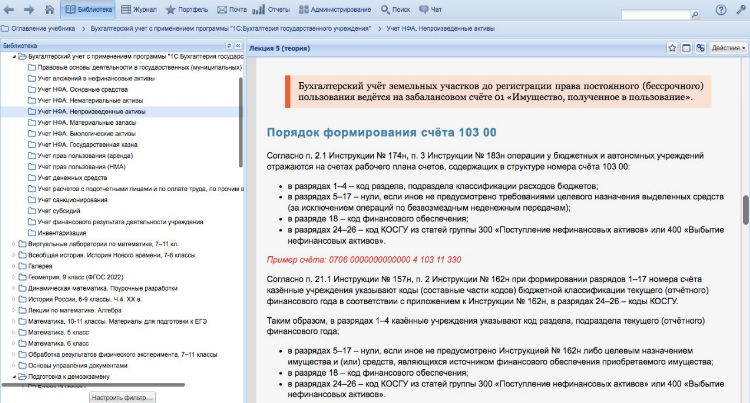This screenshot has height=403, width=750.
Task: Click the Настроить фильтр button
Action: click(x=122, y=397)
